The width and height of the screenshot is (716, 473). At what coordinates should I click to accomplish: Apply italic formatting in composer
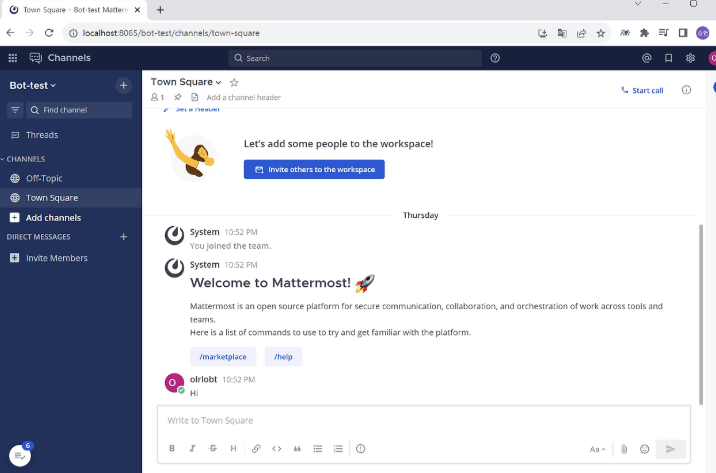click(192, 448)
